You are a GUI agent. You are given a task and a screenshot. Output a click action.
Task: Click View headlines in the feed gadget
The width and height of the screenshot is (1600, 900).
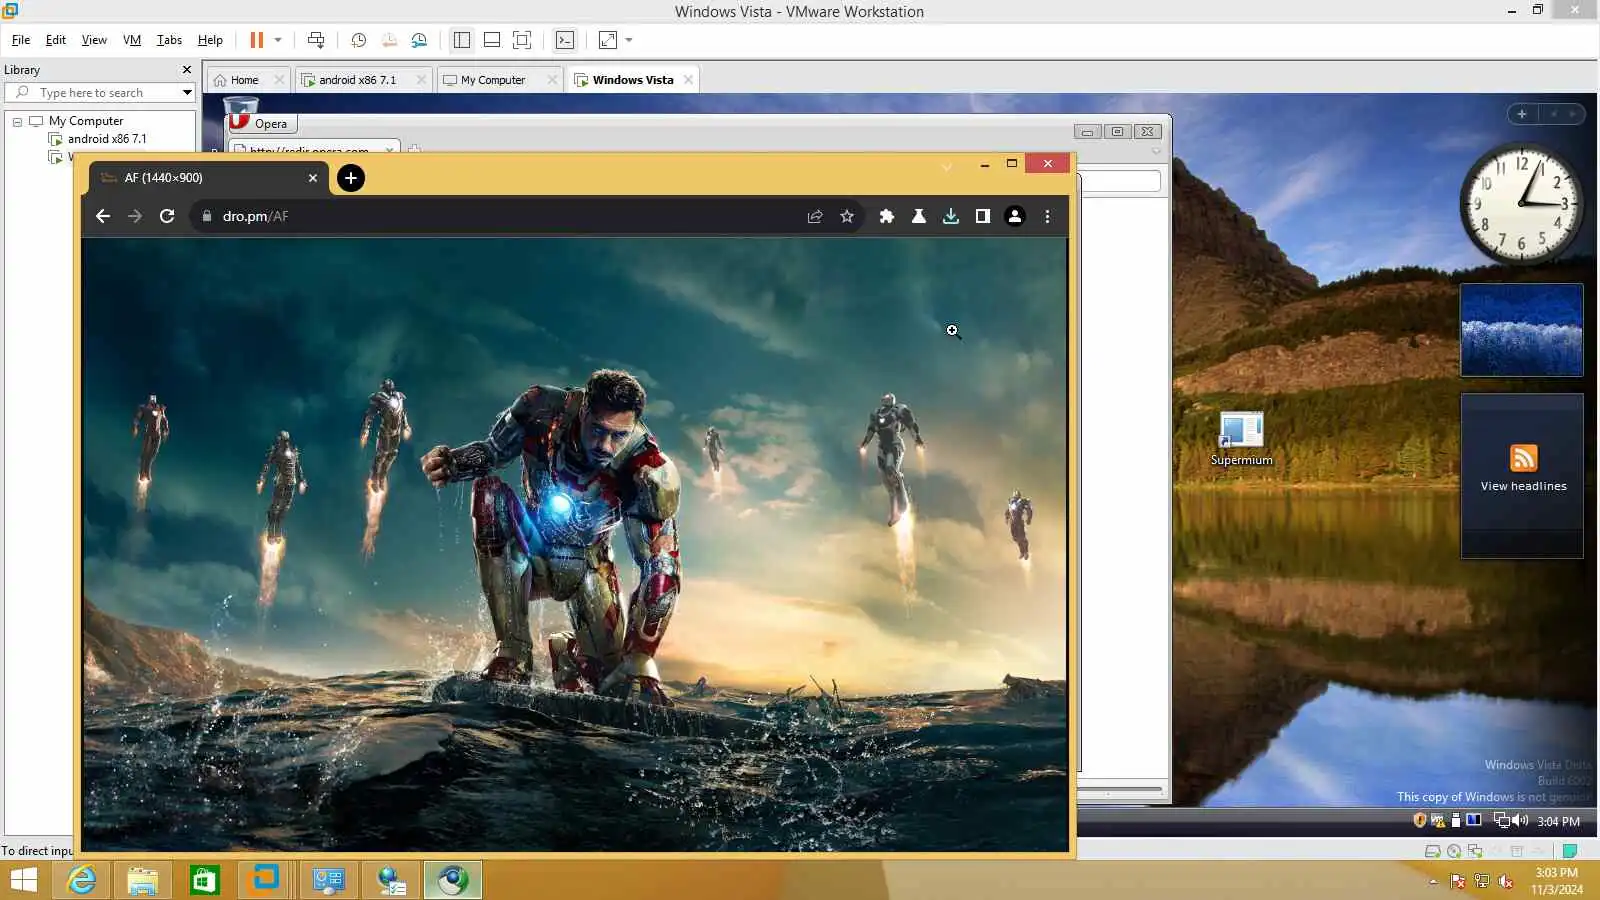[x=1523, y=486]
